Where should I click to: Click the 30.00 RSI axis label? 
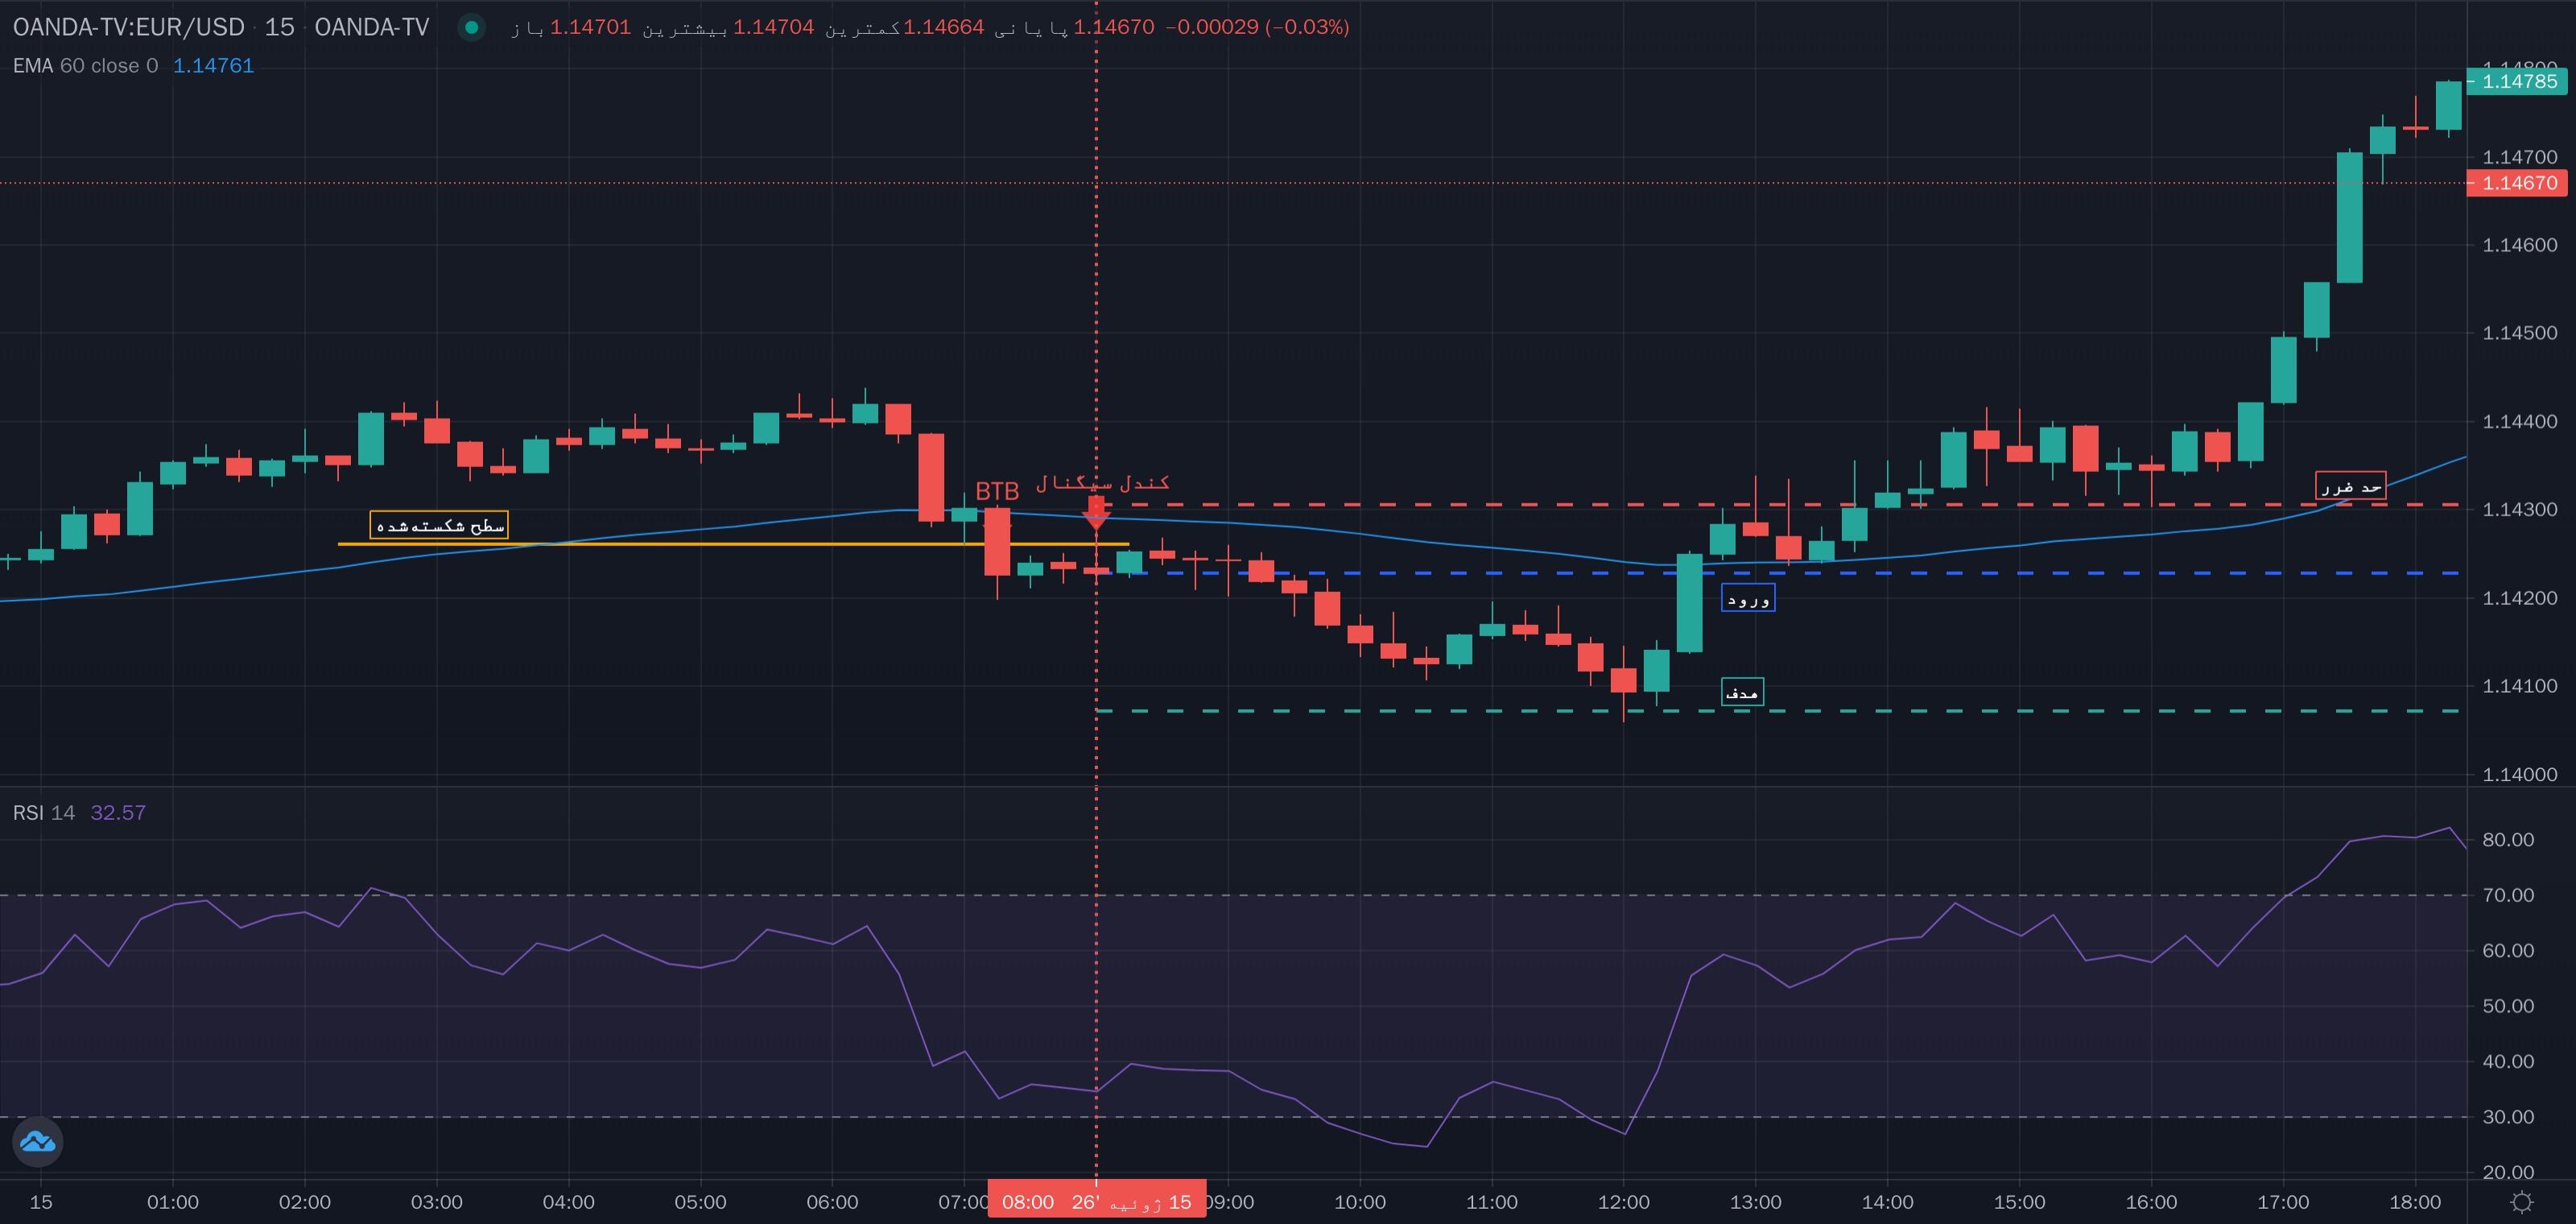pos(2508,1117)
